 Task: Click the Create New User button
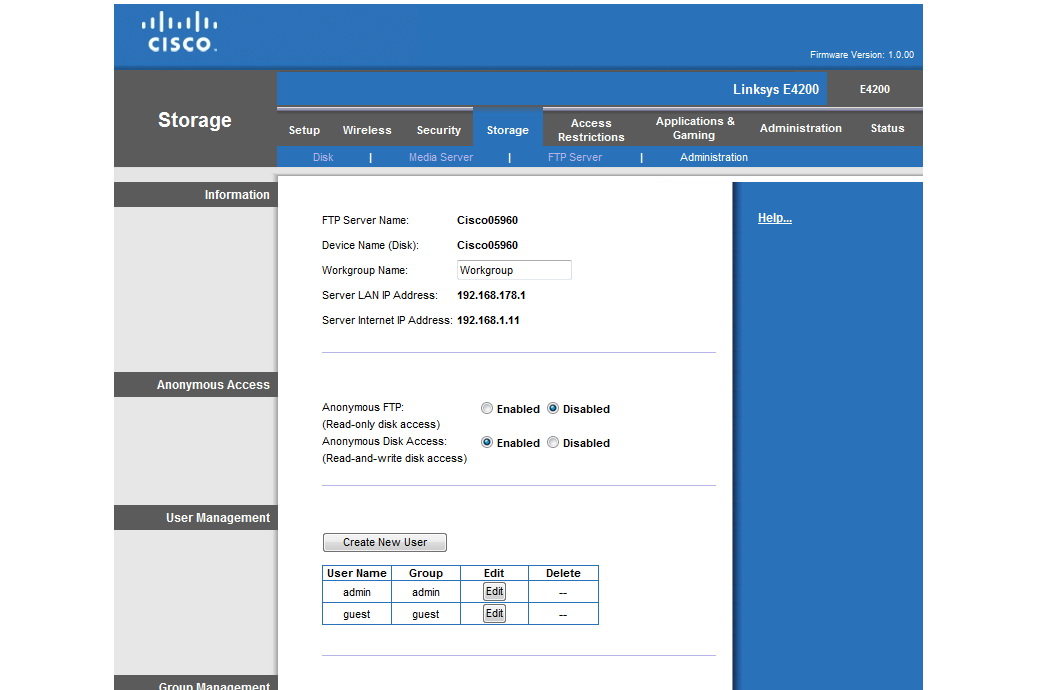click(x=385, y=542)
